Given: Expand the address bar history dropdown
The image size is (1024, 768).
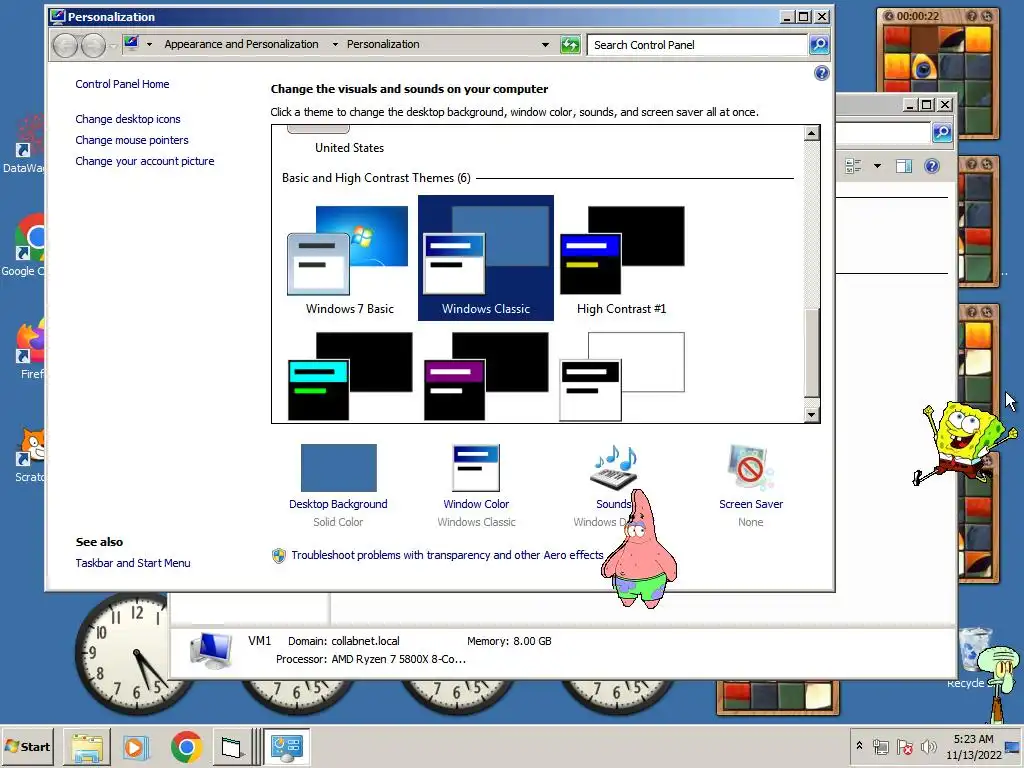Looking at the screenshot, I should click(545, 44).
